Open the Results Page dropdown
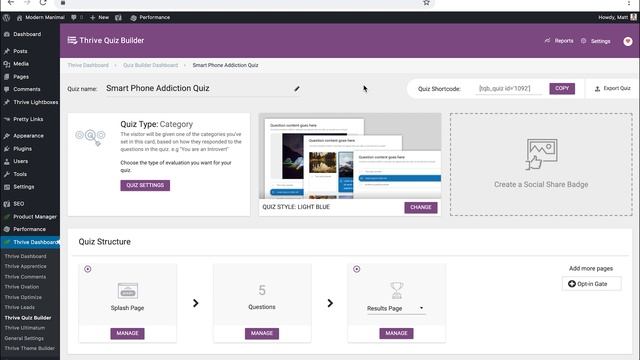 tap(396, 309)
